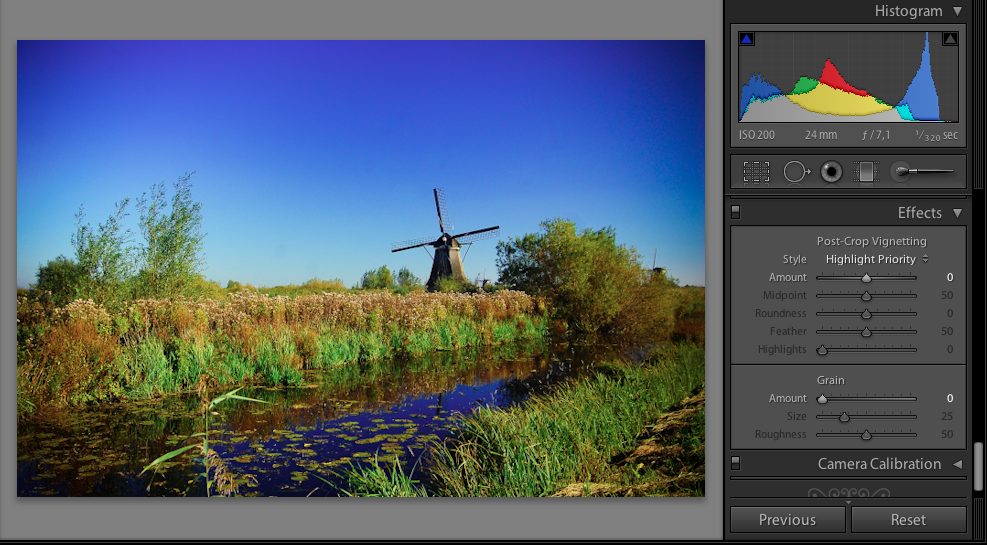987x545 pixels.
Task: Toggle shadow clipping indicator in histogram
Action: pos(747,39)
